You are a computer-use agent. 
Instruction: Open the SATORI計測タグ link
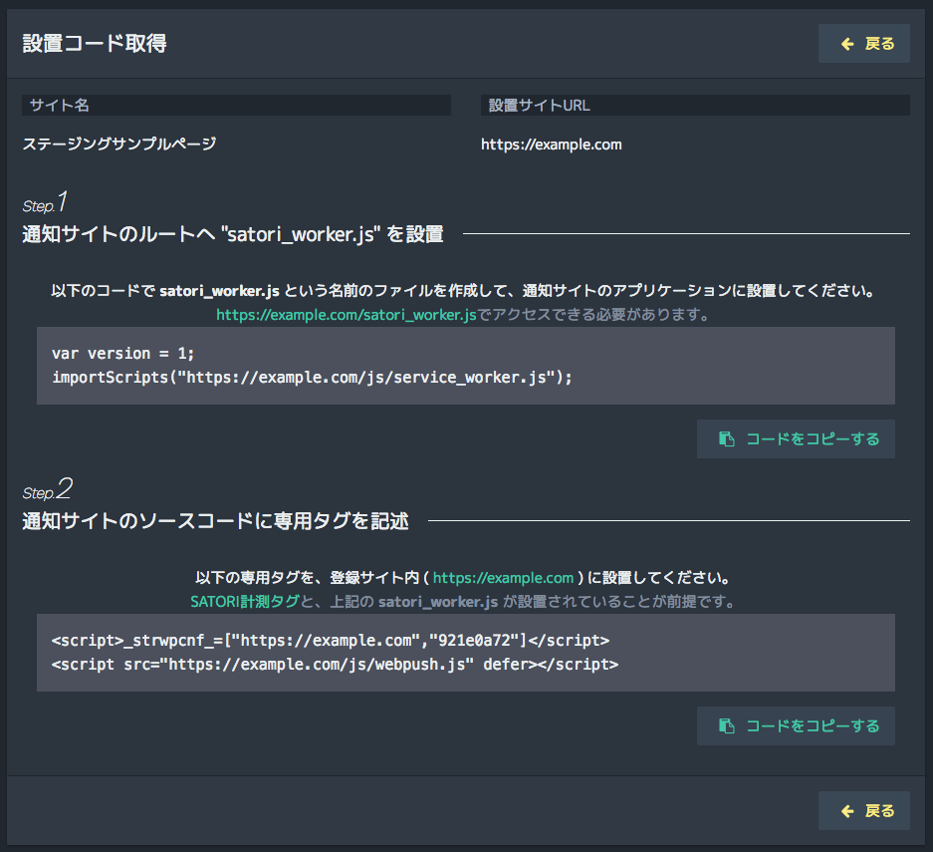click(x=245, y=602)
